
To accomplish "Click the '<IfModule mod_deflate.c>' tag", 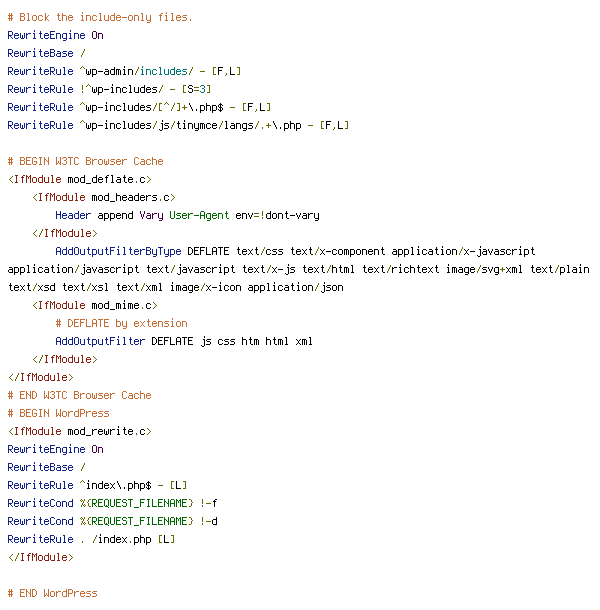I will click(x=80, y=179).
